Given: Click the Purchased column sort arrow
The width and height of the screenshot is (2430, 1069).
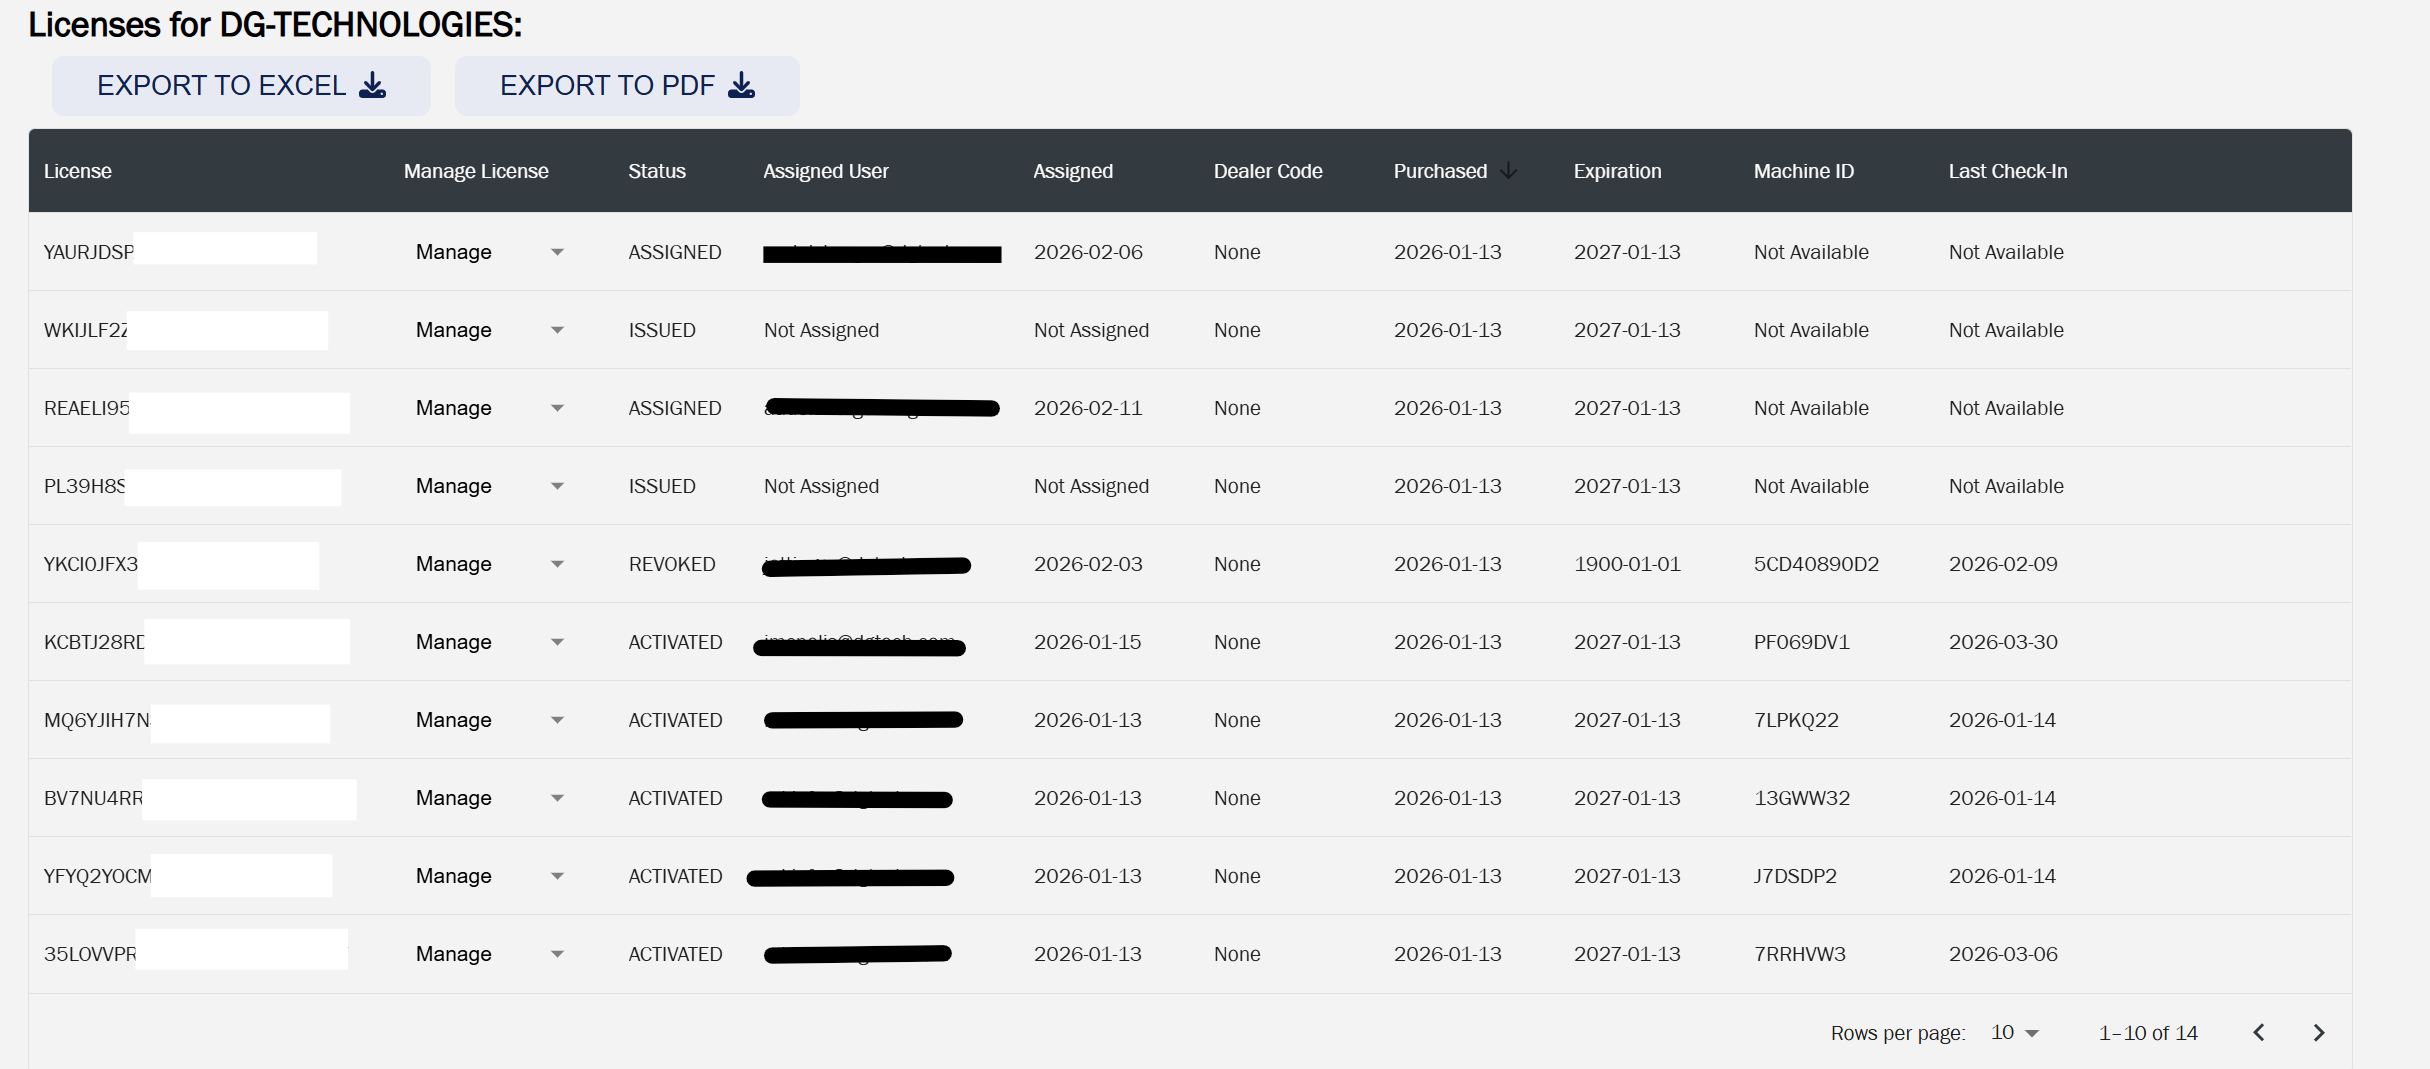Looking at the screenshot, I should tap(1508, 171).
